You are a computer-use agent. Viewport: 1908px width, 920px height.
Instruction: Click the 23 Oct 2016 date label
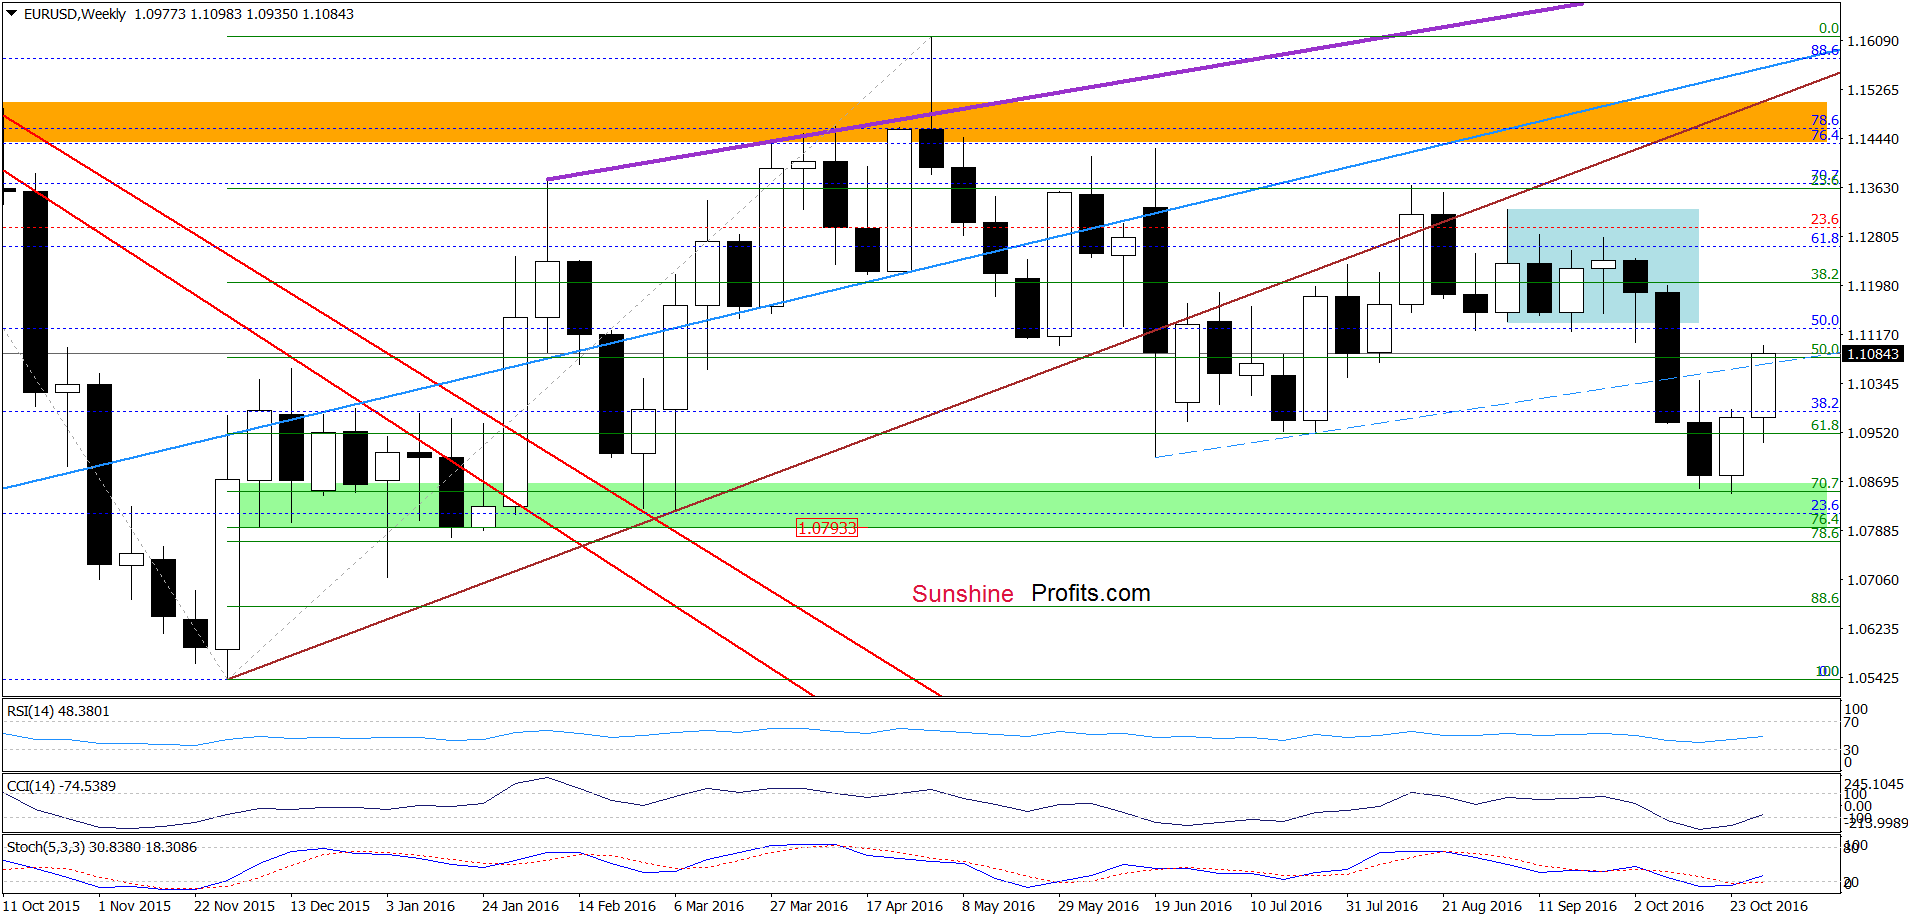1769,906
